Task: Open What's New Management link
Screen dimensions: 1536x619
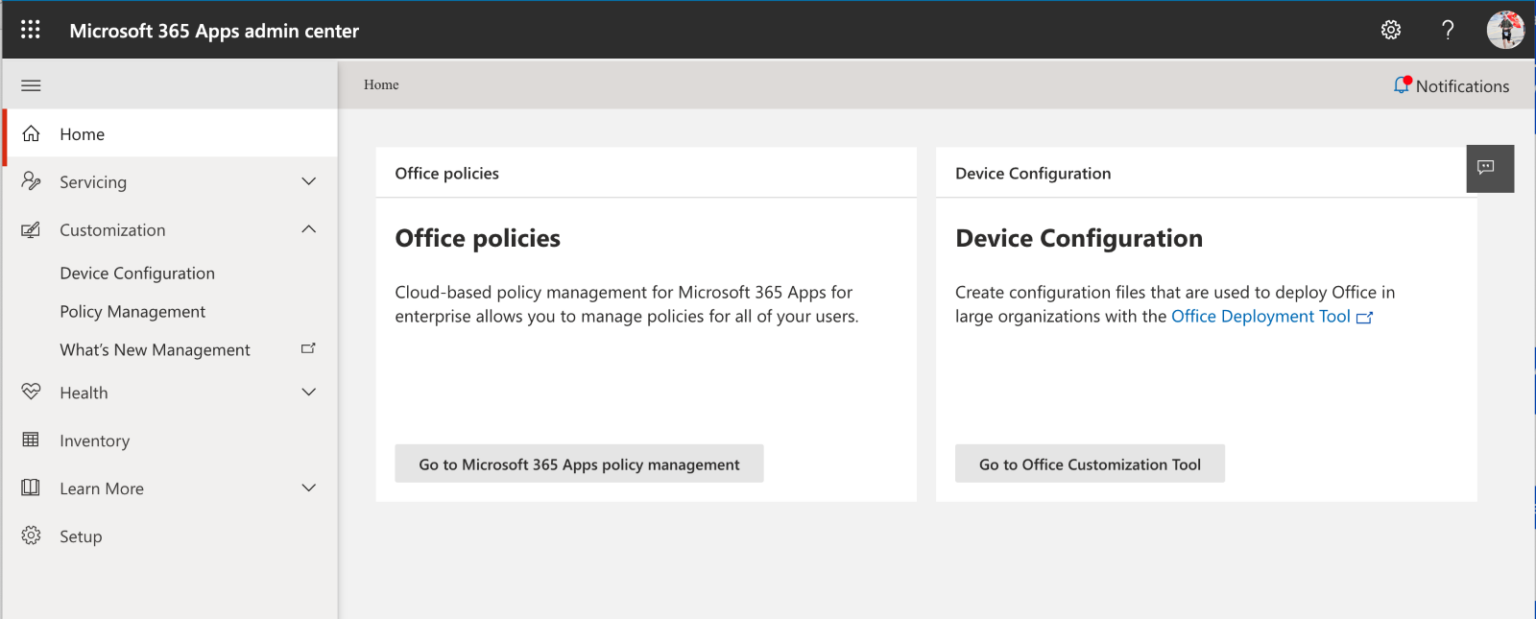Action: coord(155,350)
